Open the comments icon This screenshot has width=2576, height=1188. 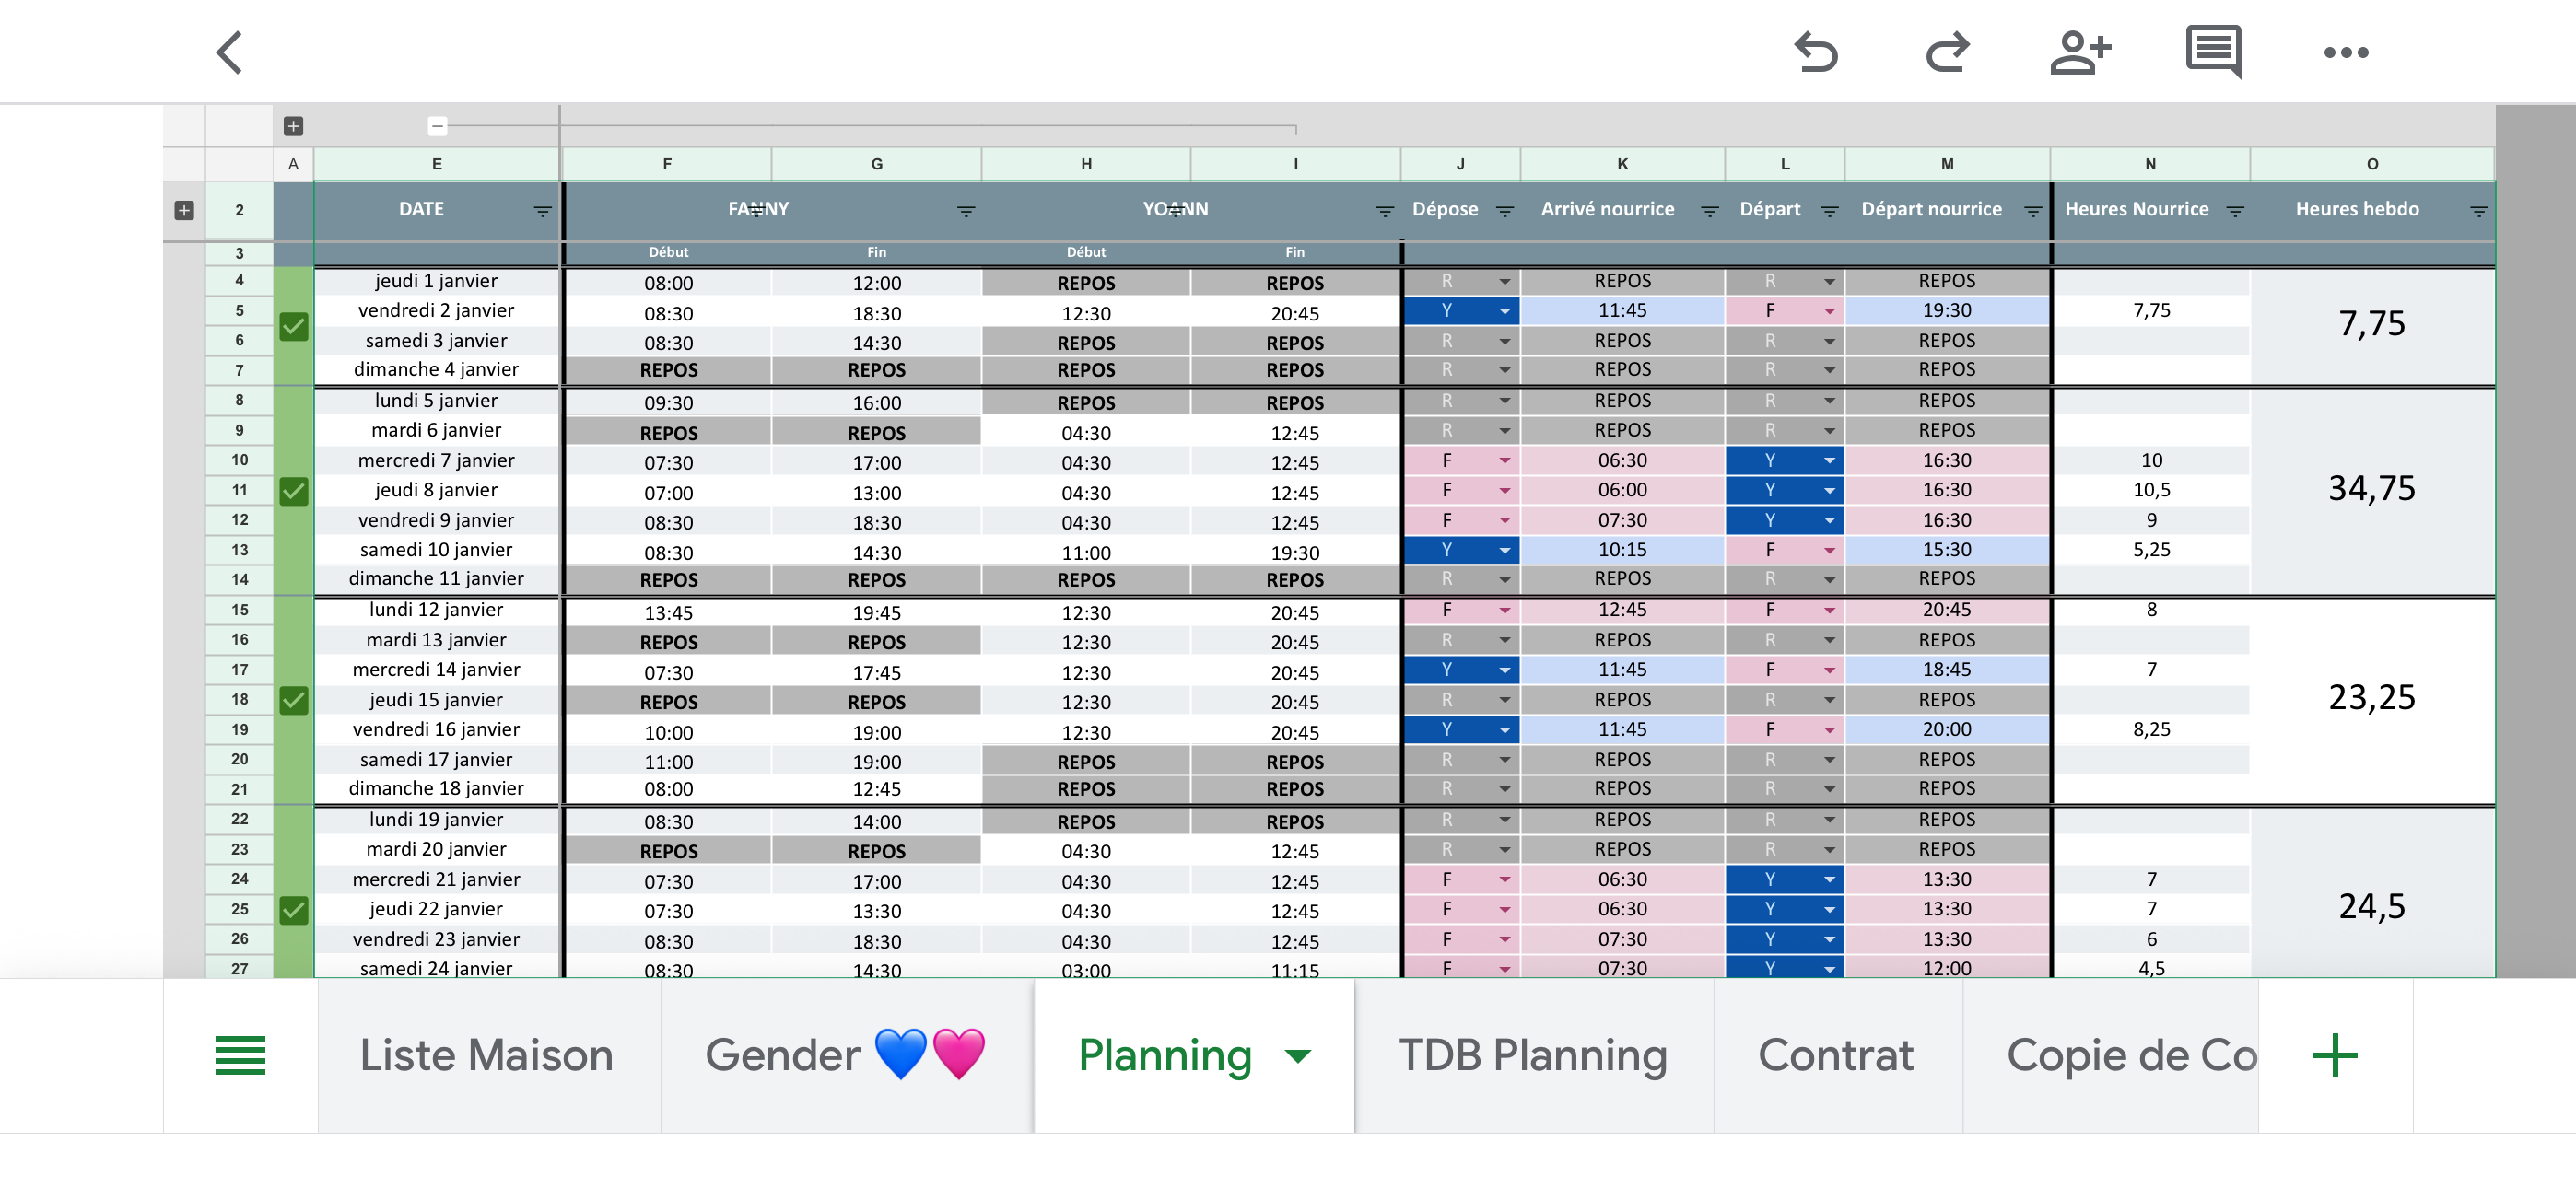tap(2213, 52)
